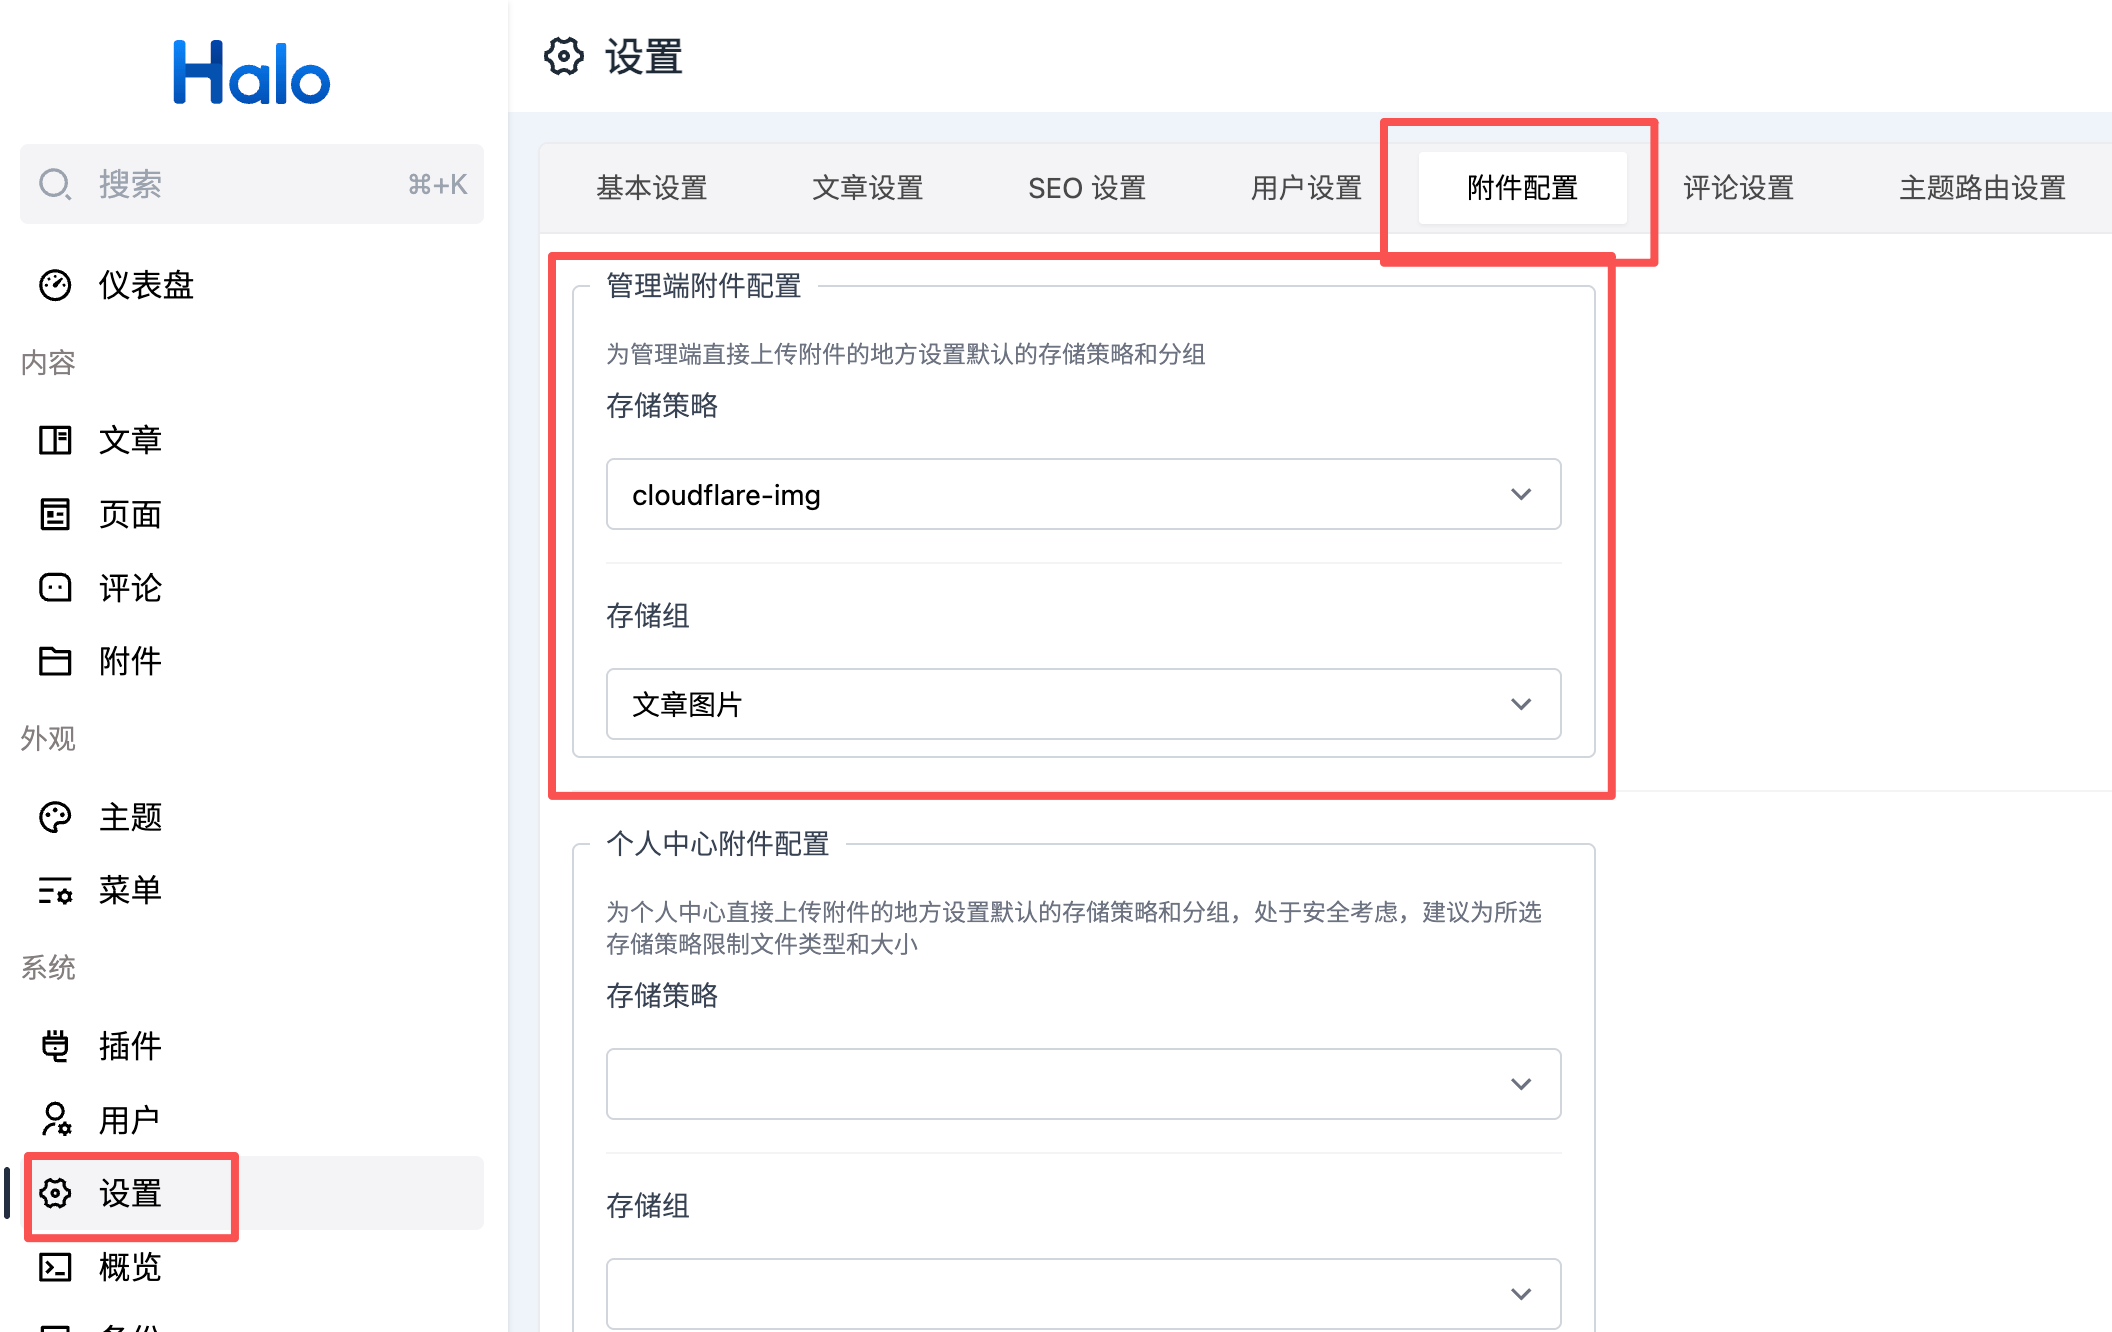Click the Users person icon
Image resolution: width=2112 pixels, height=1332 pixels.
click(55, 1119)
